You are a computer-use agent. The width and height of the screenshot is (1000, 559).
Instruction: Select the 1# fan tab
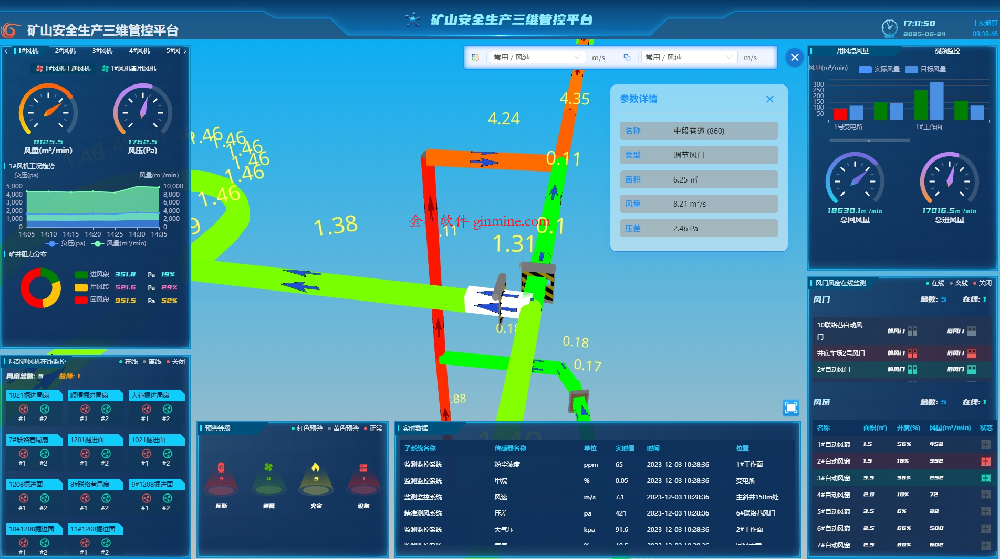tap(29, 50)
